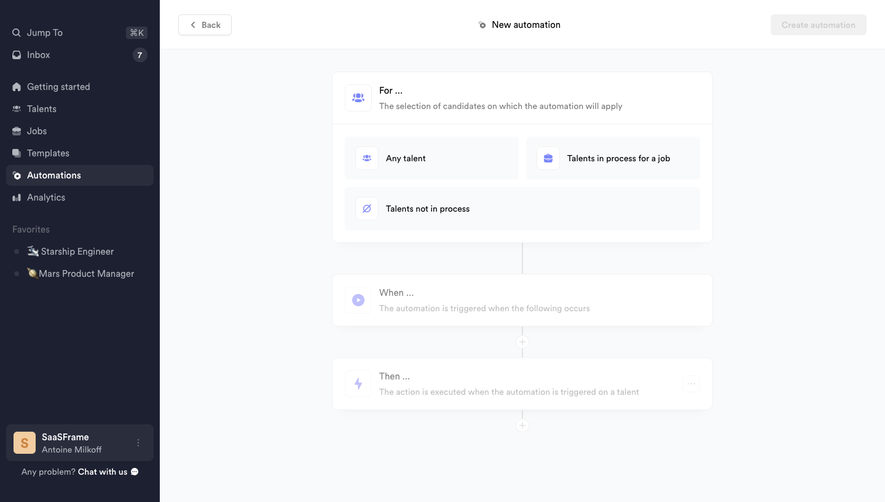Open the Templates section

coord(80,153)
